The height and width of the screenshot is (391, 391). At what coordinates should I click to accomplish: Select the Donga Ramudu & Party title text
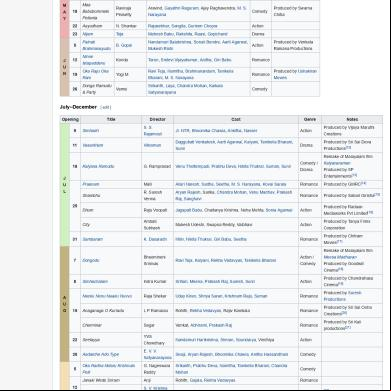pyautogui.click(x=97, y=89)
